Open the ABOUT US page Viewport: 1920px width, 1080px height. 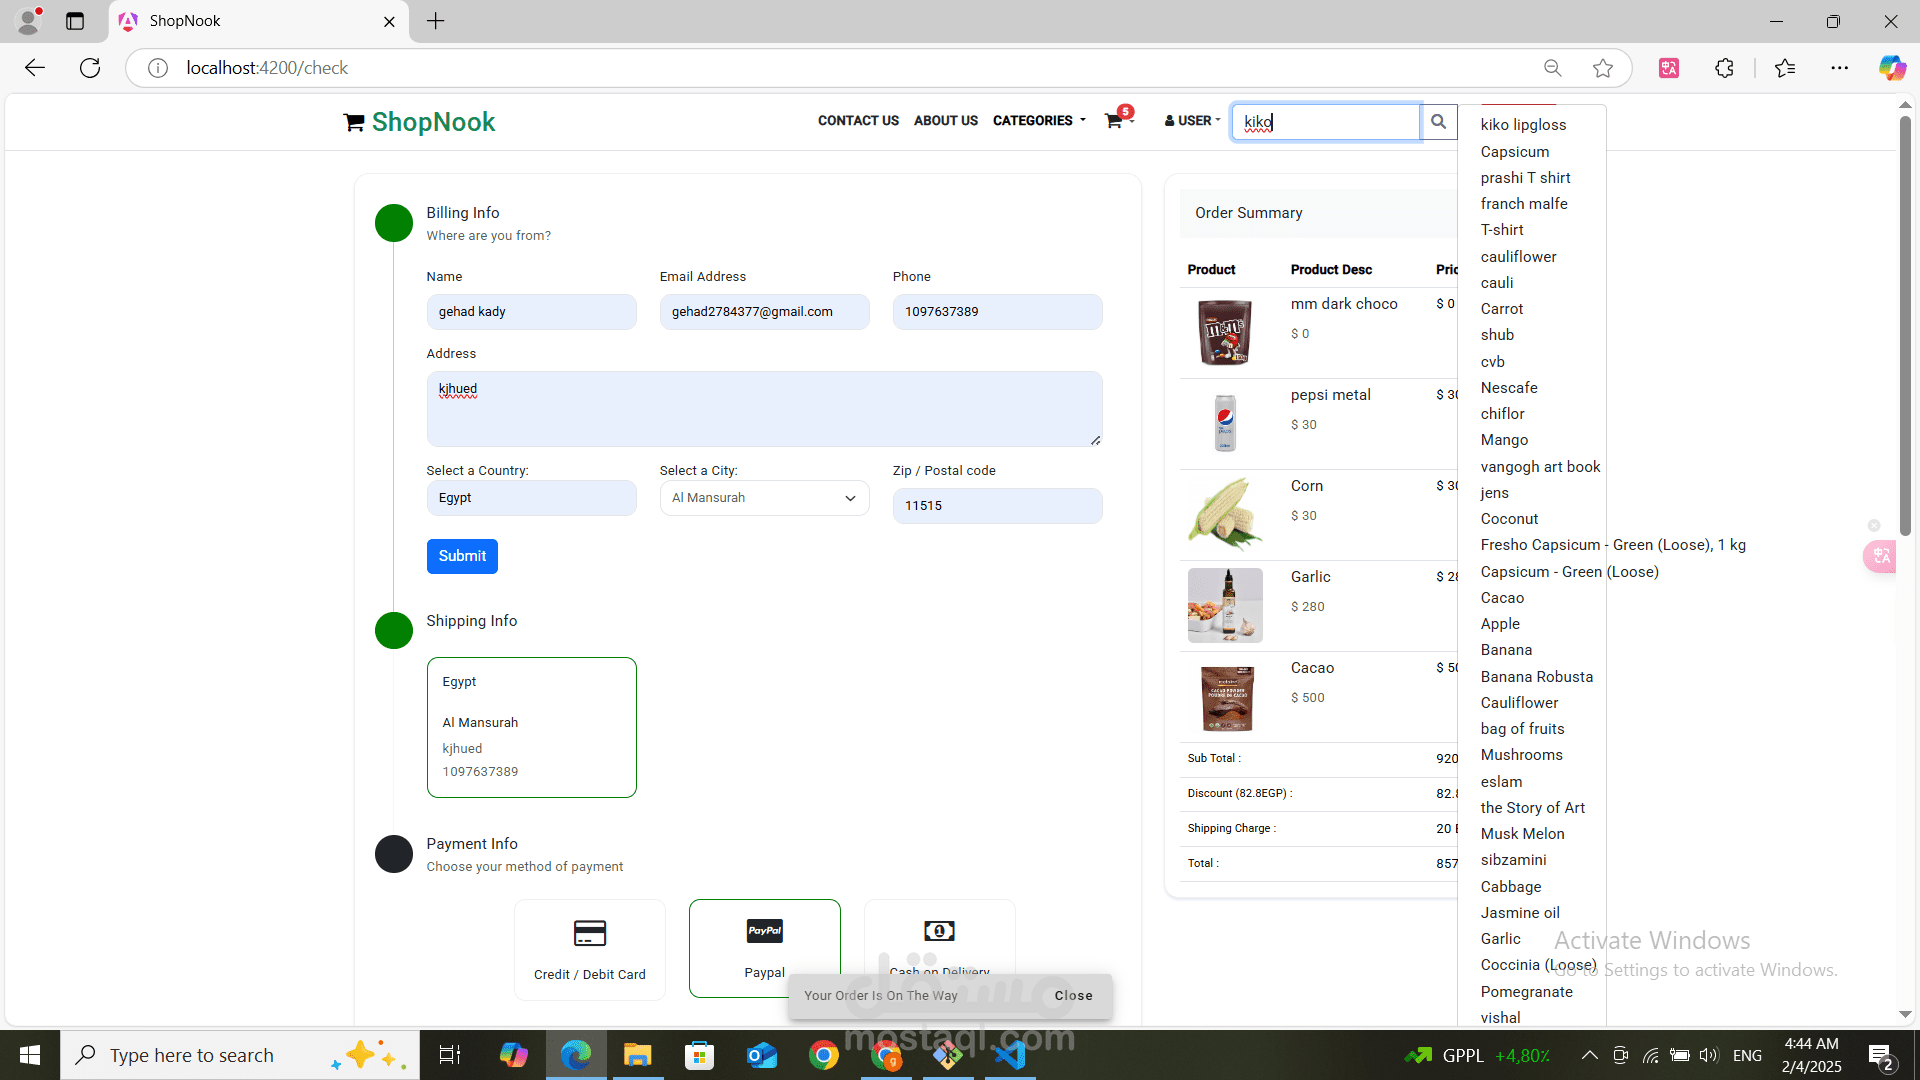tap(945, 121)
